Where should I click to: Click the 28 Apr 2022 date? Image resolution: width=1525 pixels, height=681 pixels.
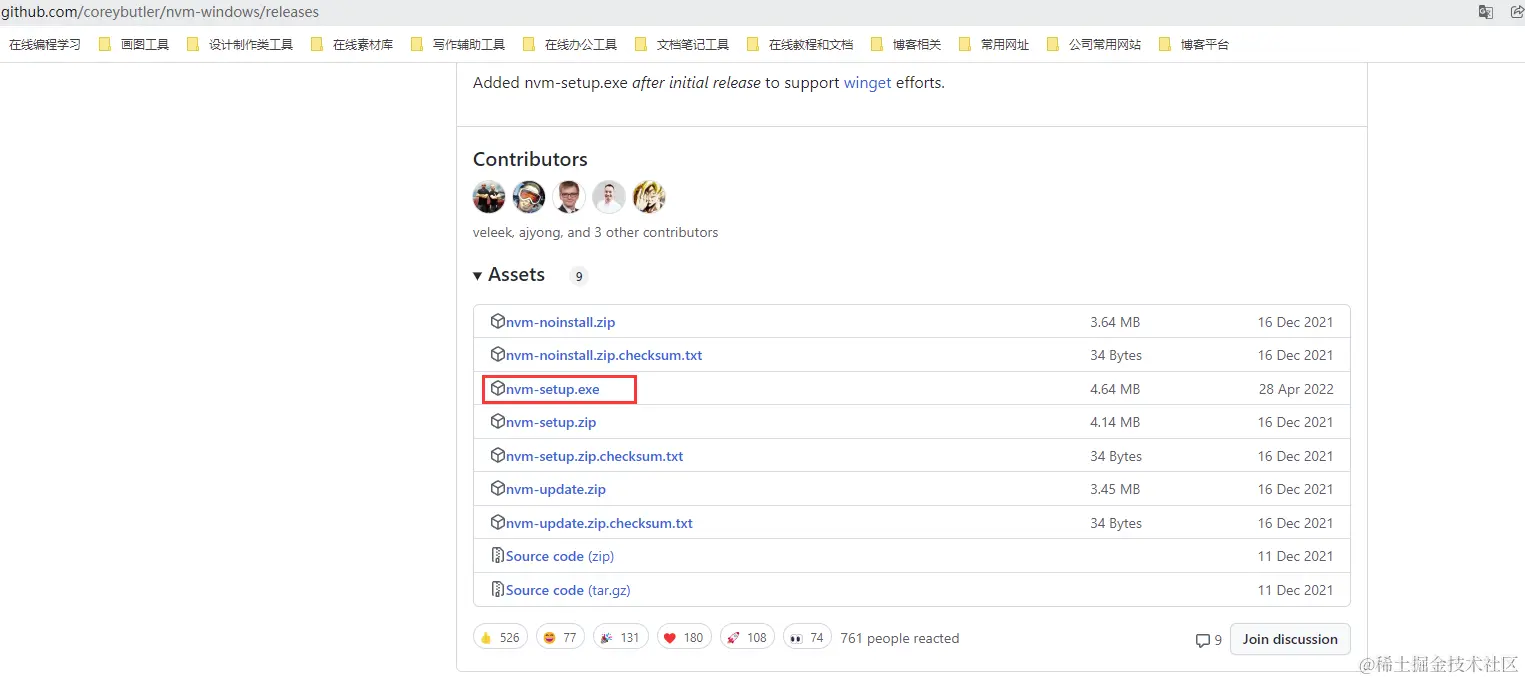tap(1296, 389)
